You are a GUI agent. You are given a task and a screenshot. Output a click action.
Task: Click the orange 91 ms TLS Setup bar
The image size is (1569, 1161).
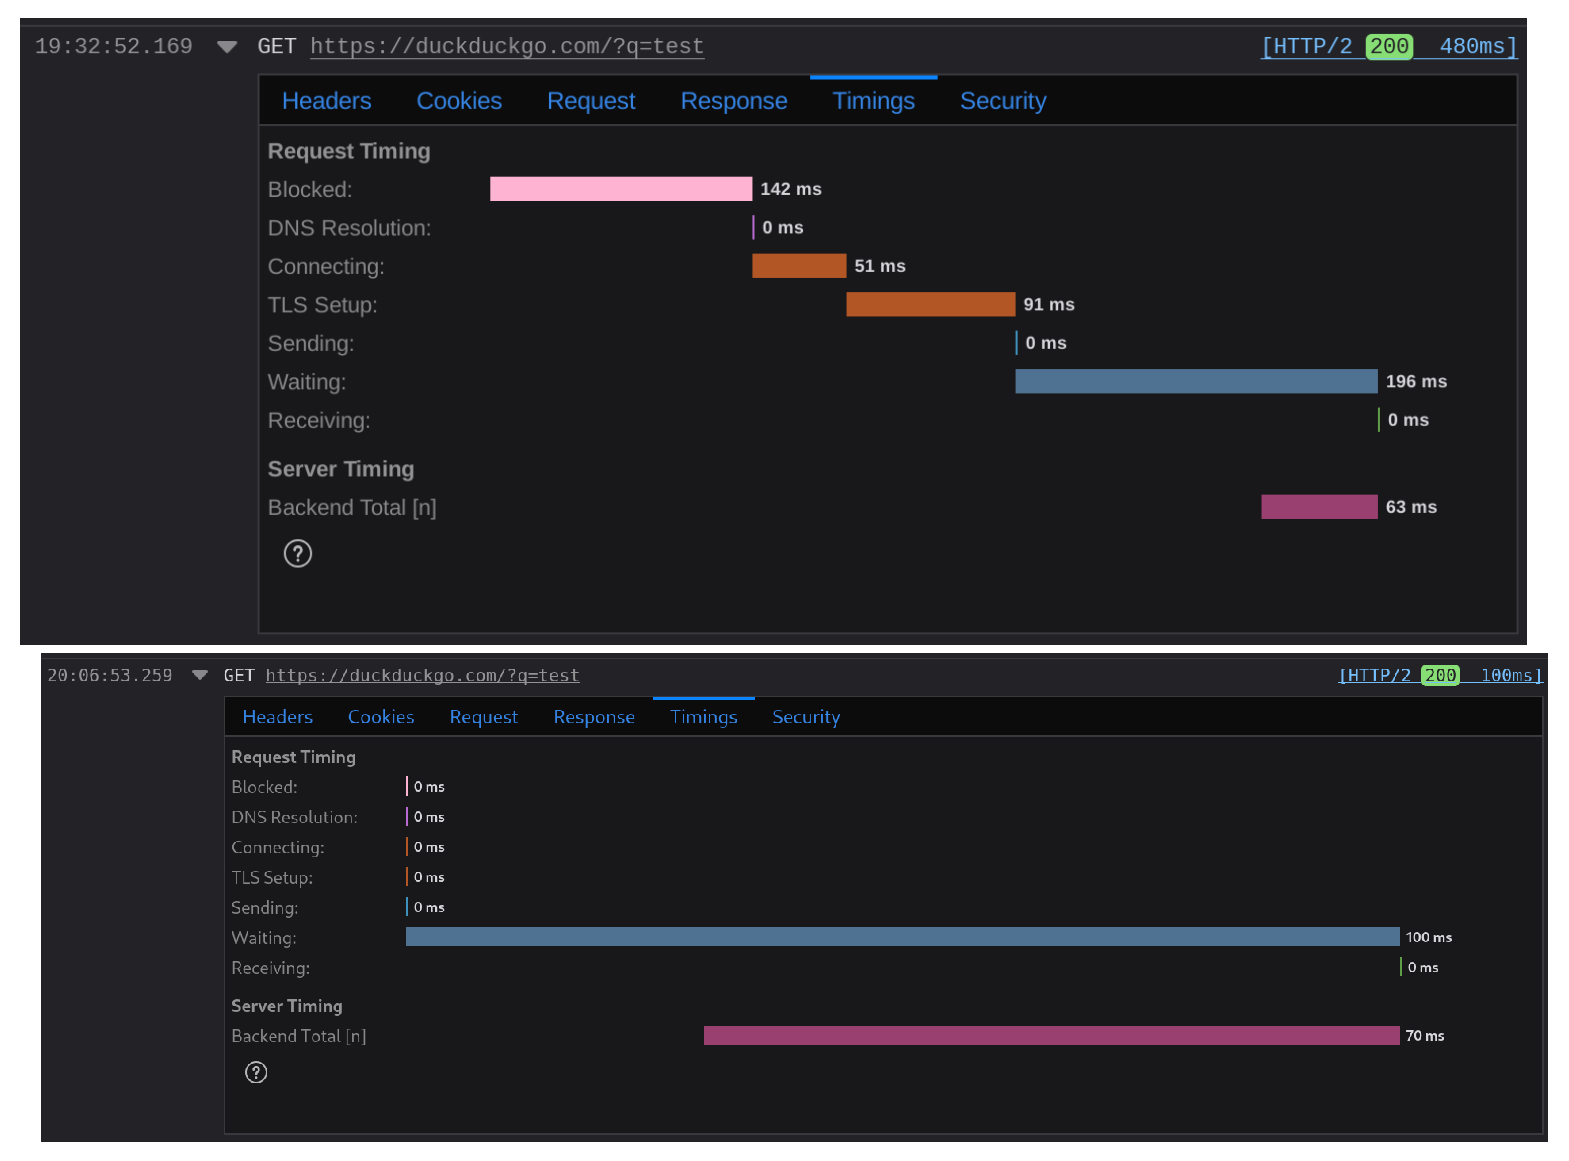(x=930, y=304)
